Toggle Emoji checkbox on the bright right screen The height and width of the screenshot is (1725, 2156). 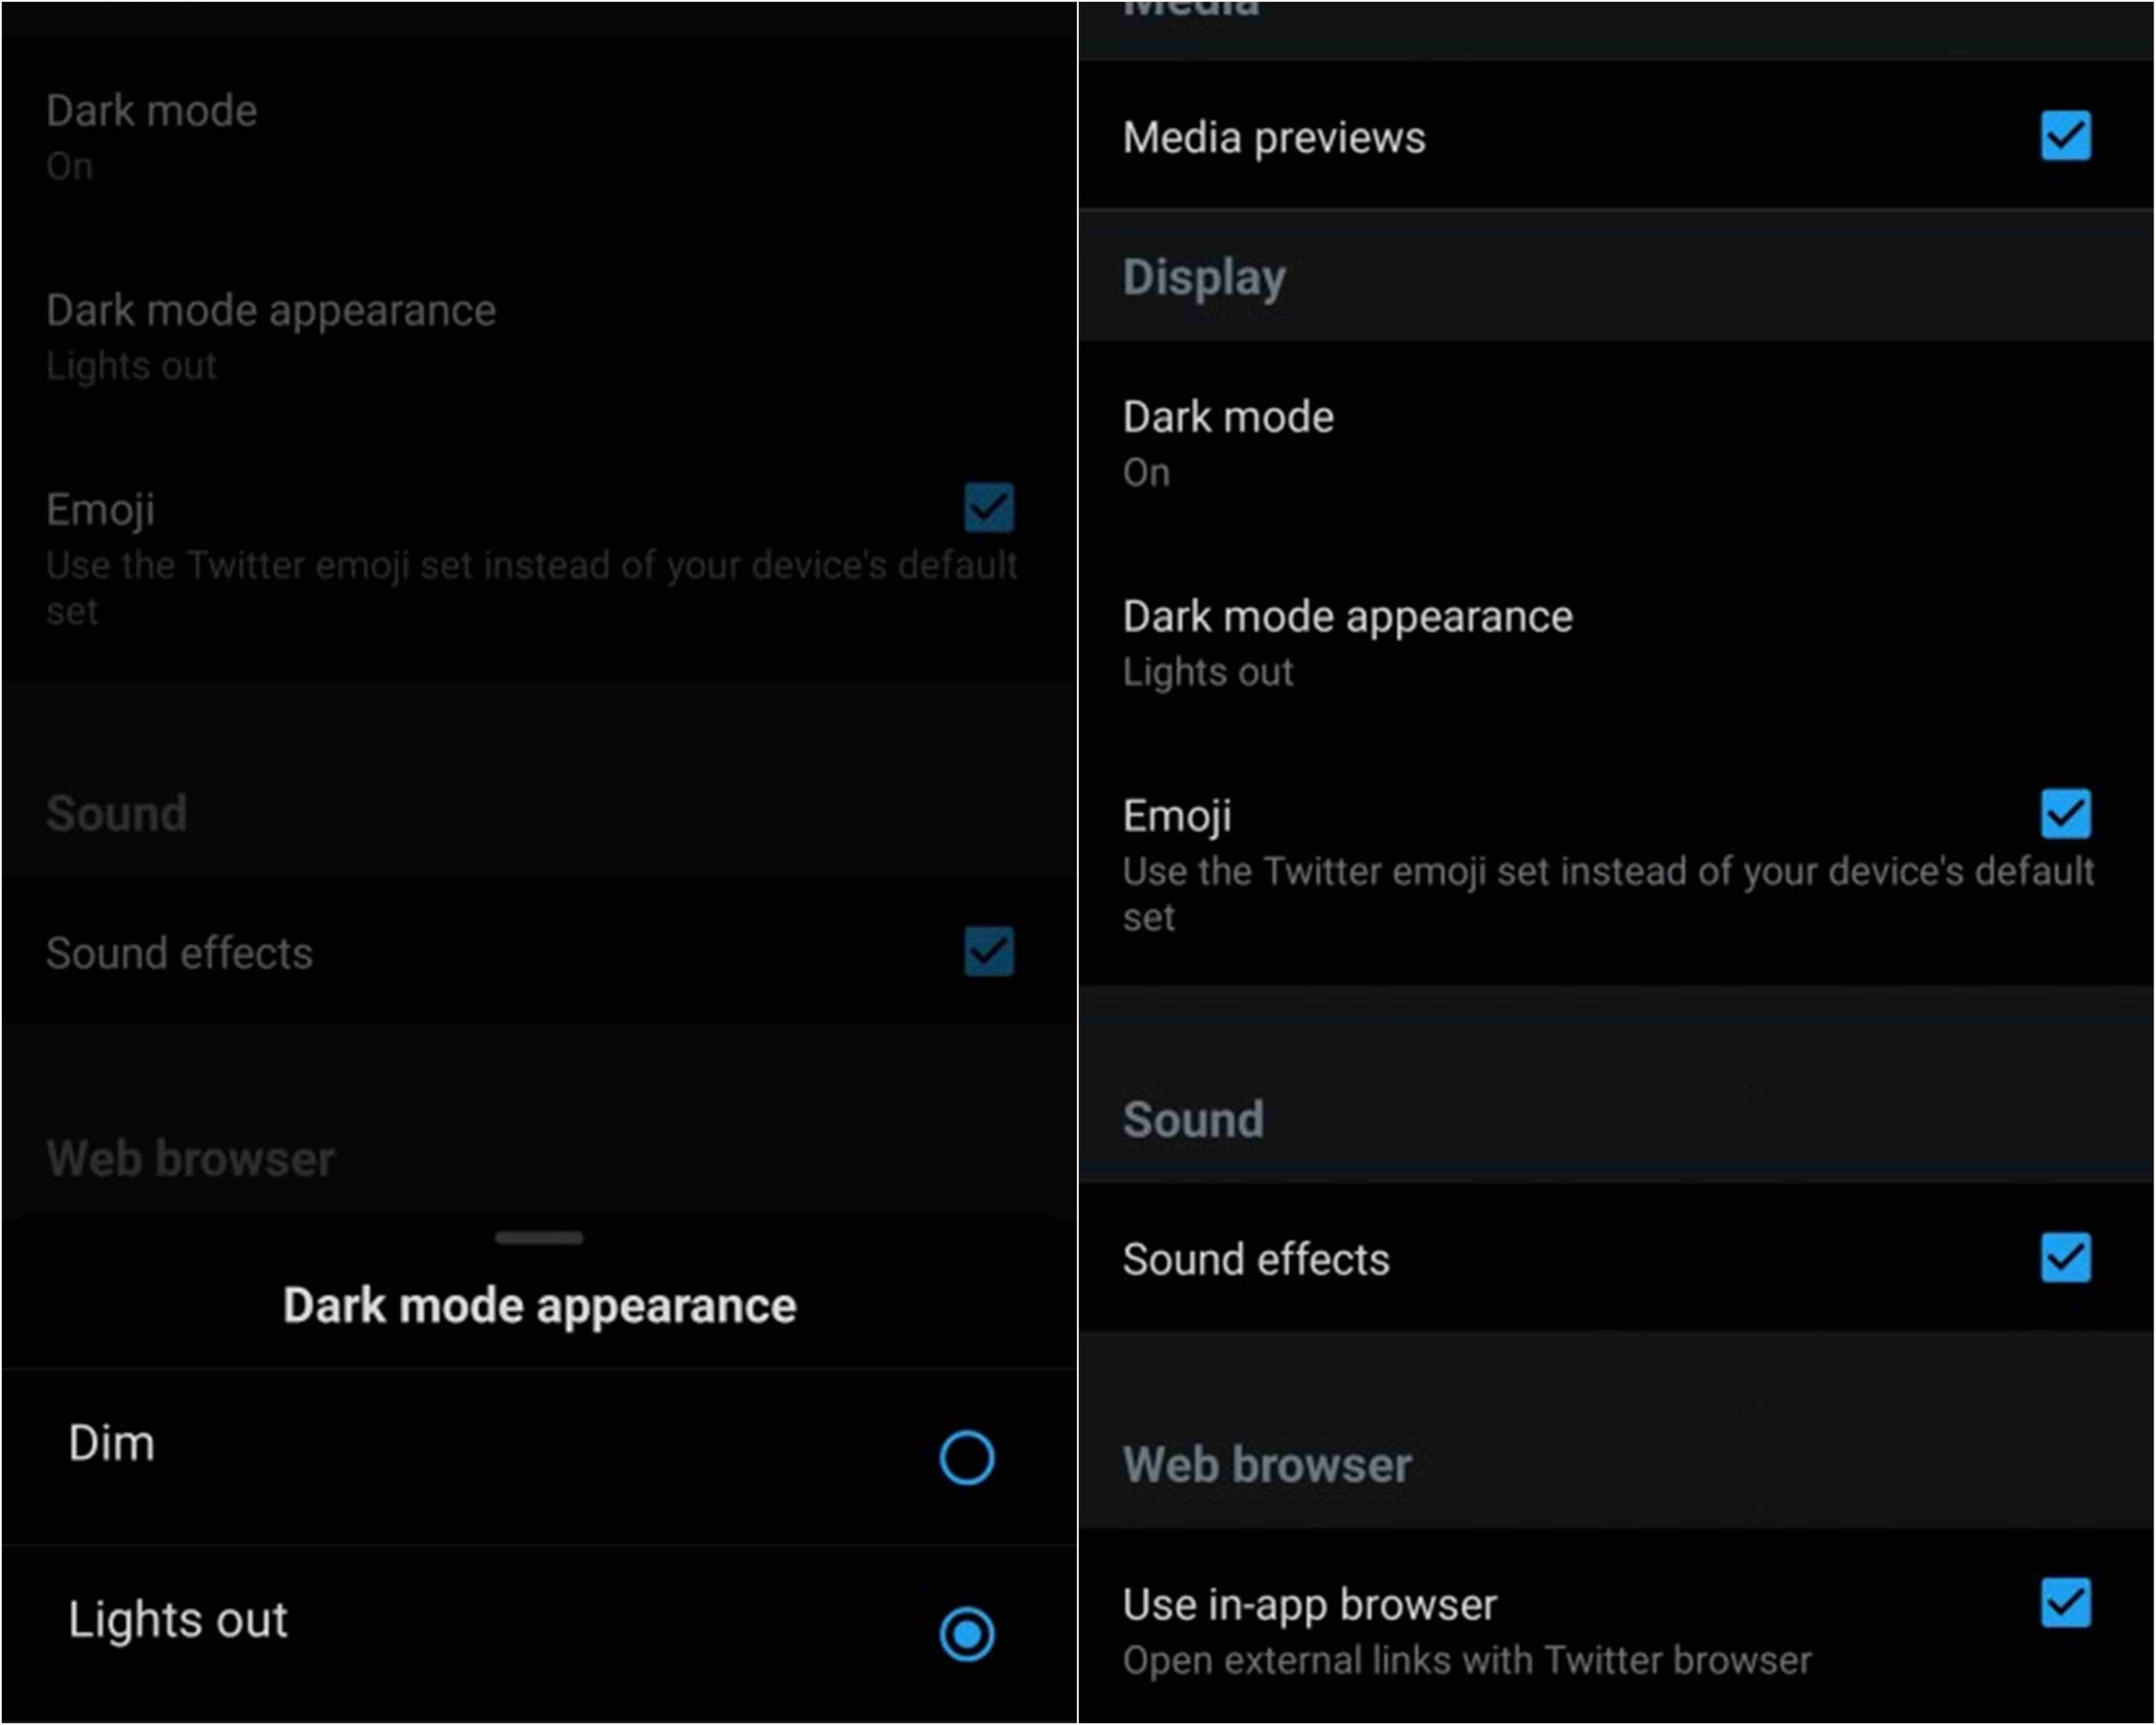(x=2065, y=814)
